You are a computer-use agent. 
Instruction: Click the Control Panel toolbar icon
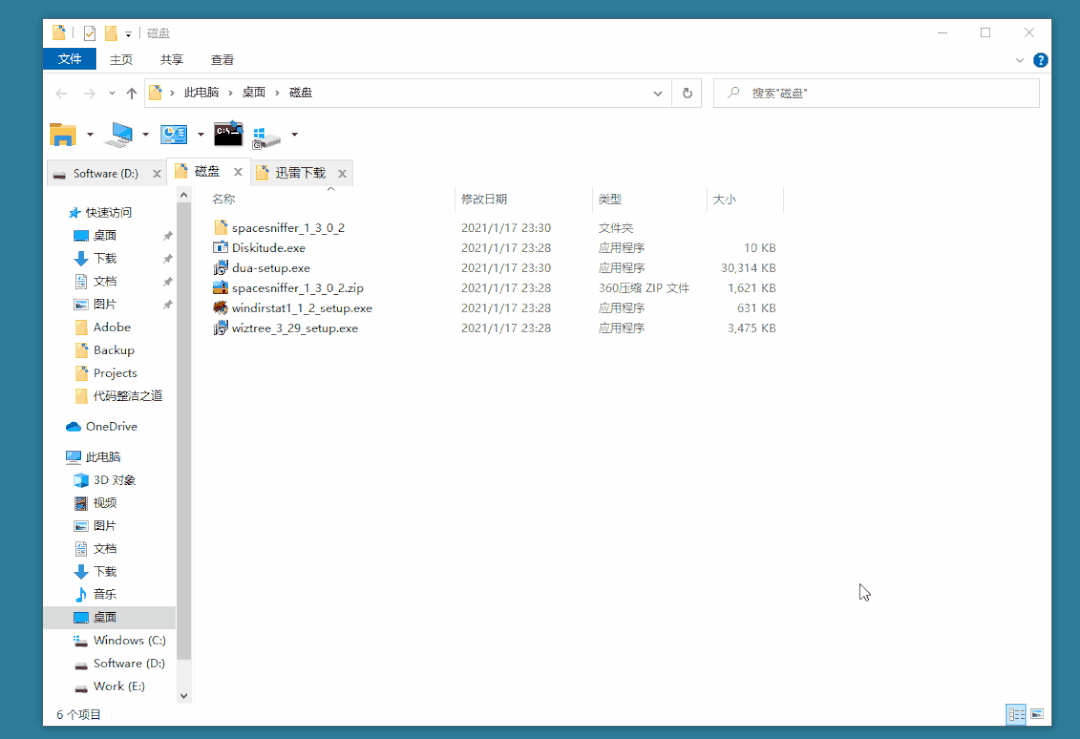coord(174,134)
